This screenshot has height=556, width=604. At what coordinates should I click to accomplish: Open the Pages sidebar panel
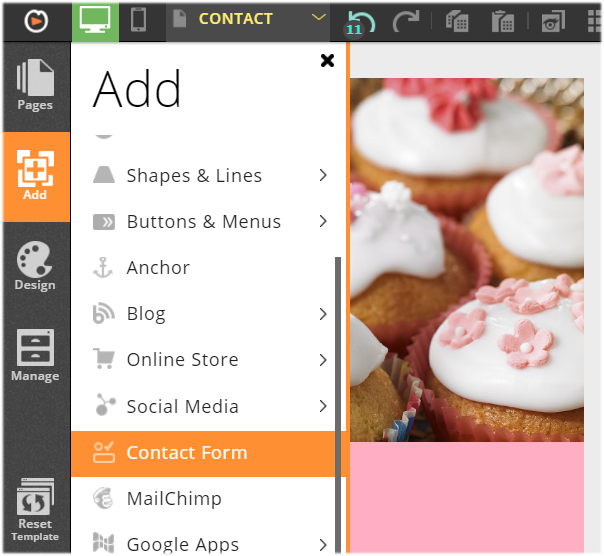point(35,86)
